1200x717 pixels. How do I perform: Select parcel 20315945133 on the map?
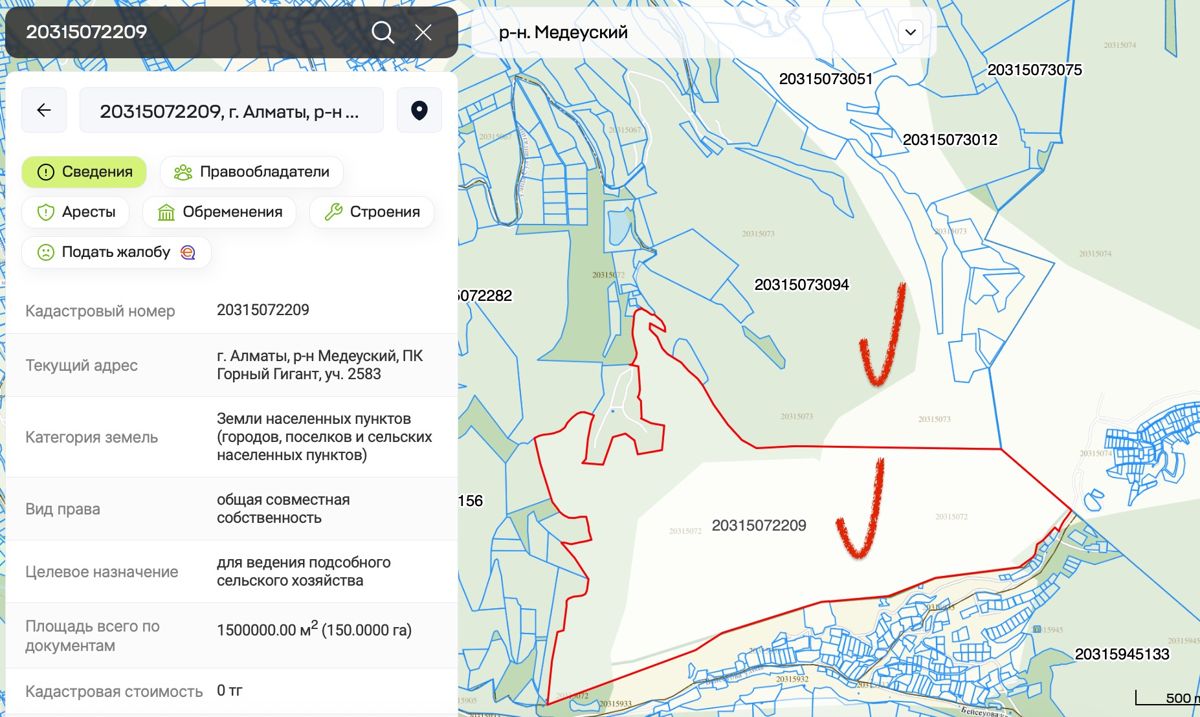click(x=1122, y=654)
